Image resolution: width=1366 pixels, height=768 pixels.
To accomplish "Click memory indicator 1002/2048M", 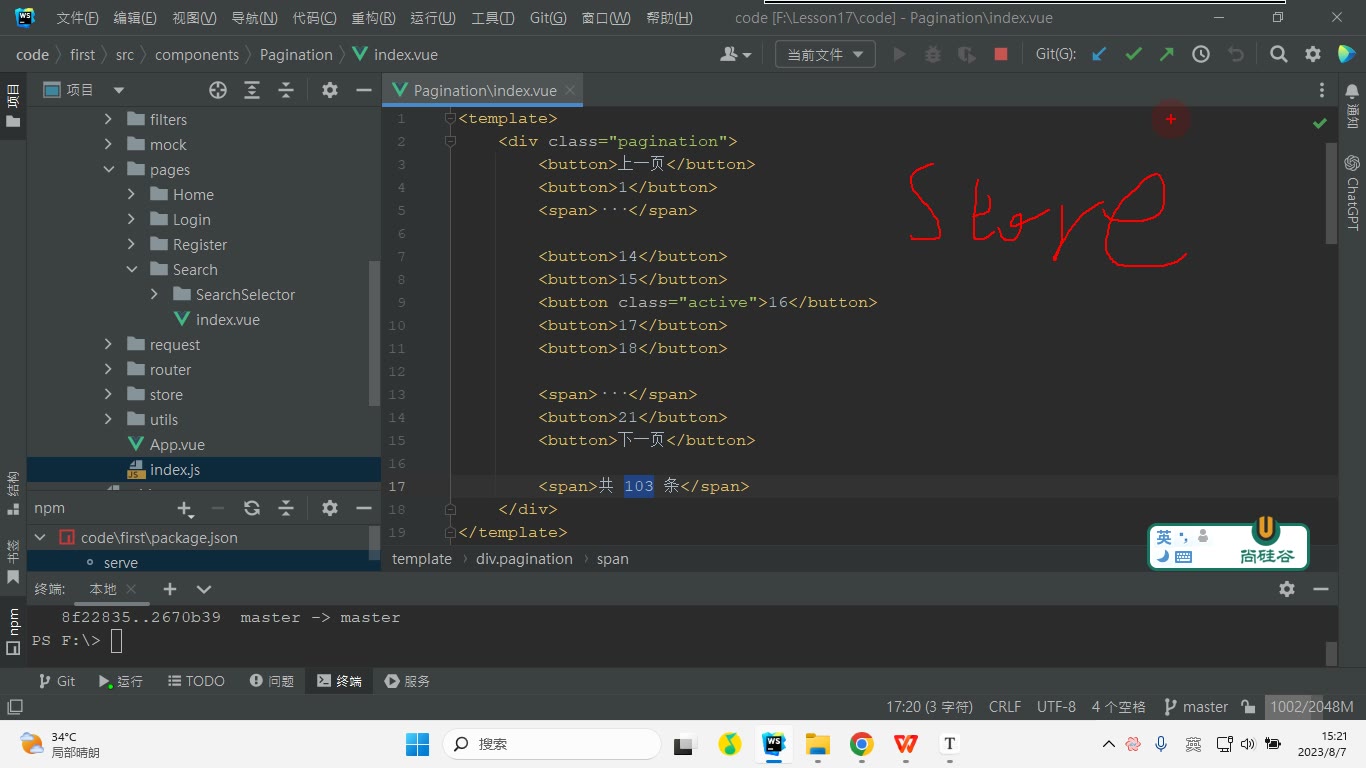I will pos(1311,707).
